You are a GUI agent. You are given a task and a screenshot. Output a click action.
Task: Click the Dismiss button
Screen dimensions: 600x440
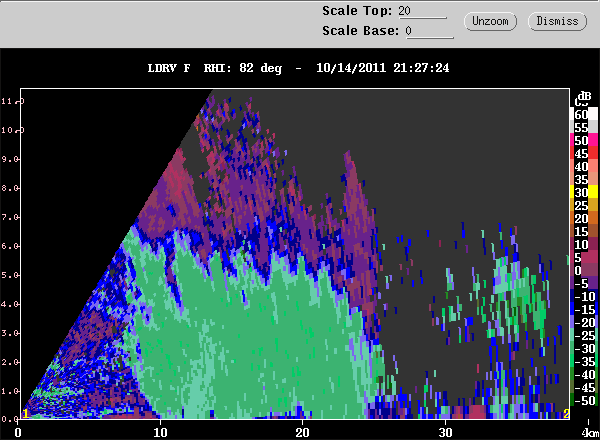tap(557, 21)
